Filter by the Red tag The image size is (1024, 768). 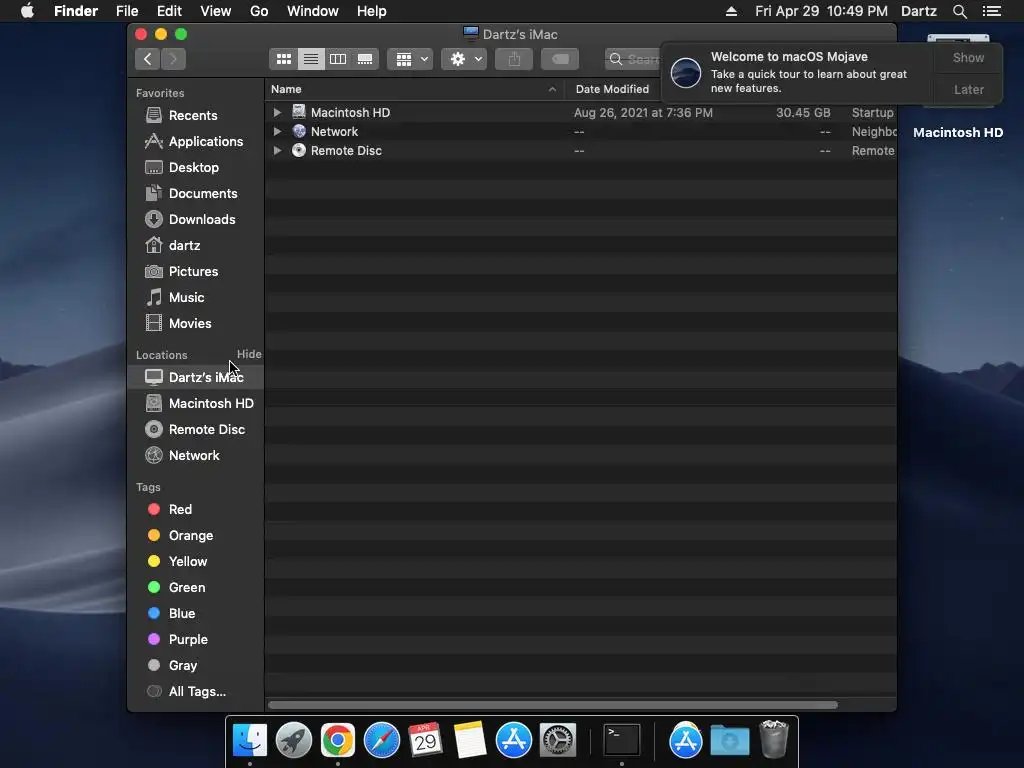click(180, 509)
